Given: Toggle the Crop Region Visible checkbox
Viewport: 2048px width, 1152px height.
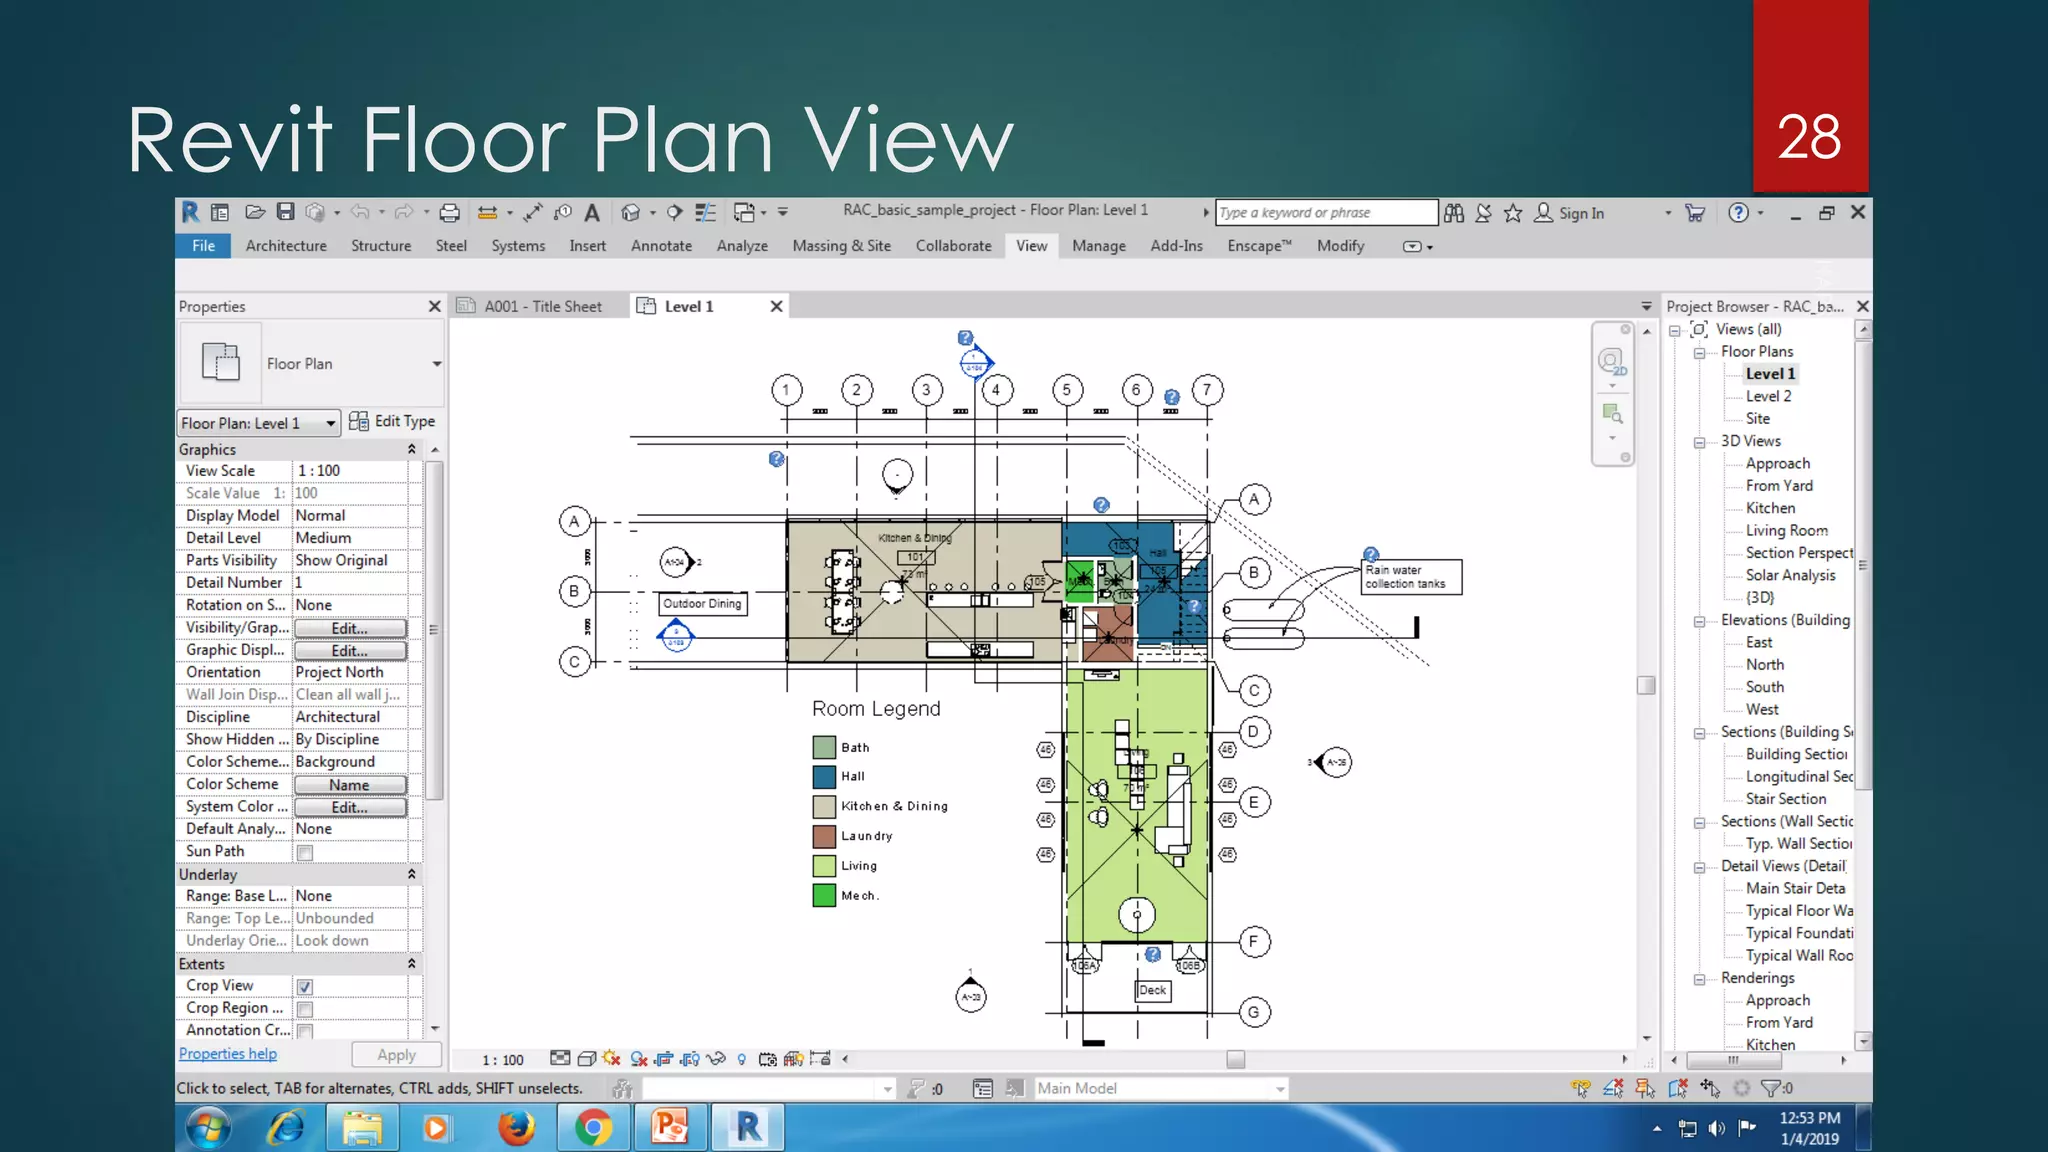Looking at the screenshot, I should [x=305, y=1009].
